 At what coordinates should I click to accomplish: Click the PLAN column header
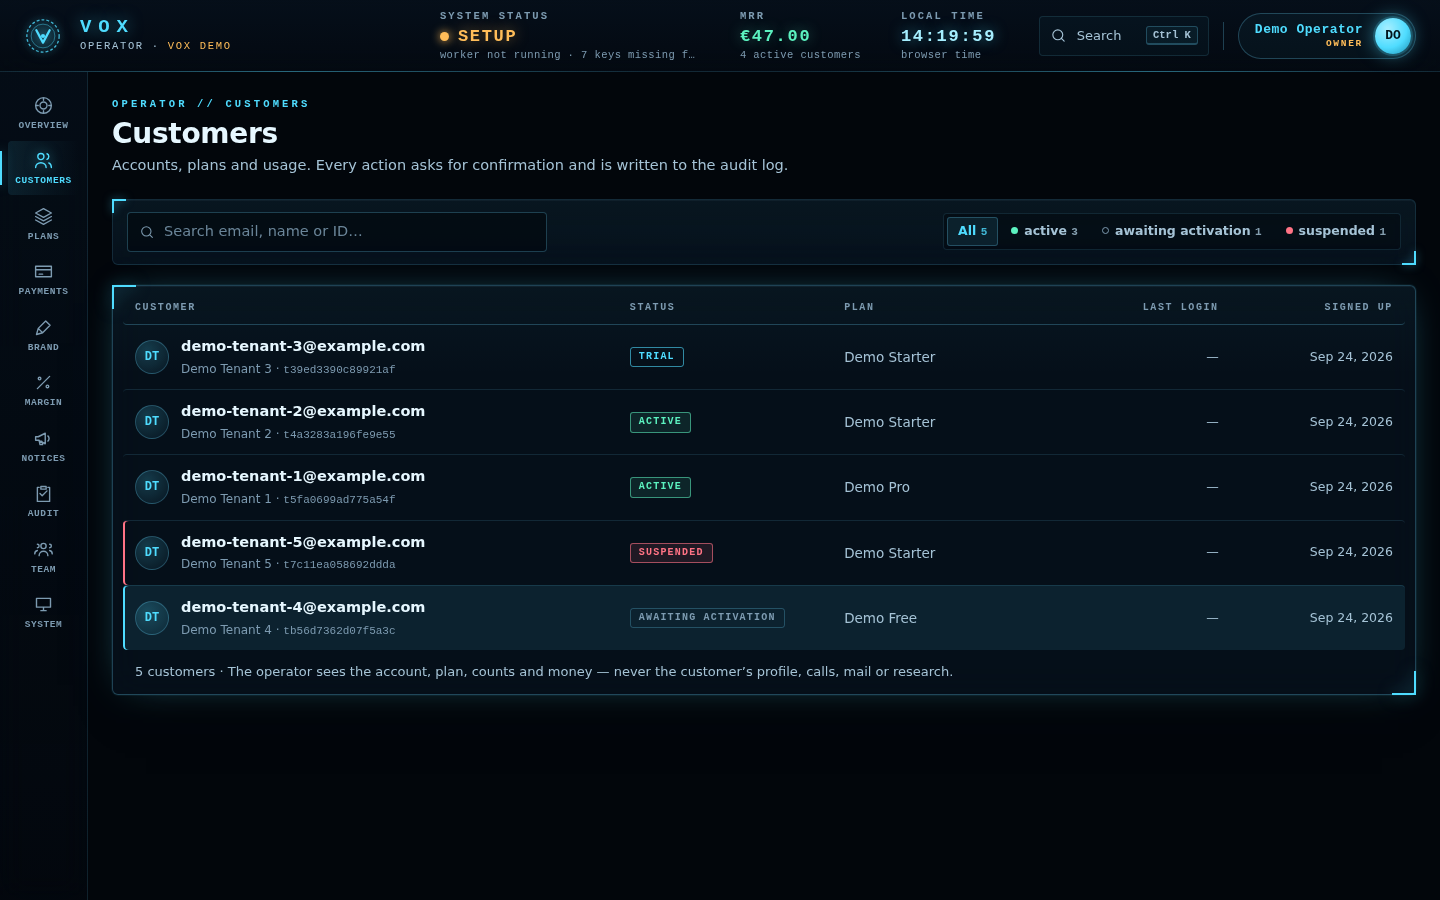pos(859,307)
